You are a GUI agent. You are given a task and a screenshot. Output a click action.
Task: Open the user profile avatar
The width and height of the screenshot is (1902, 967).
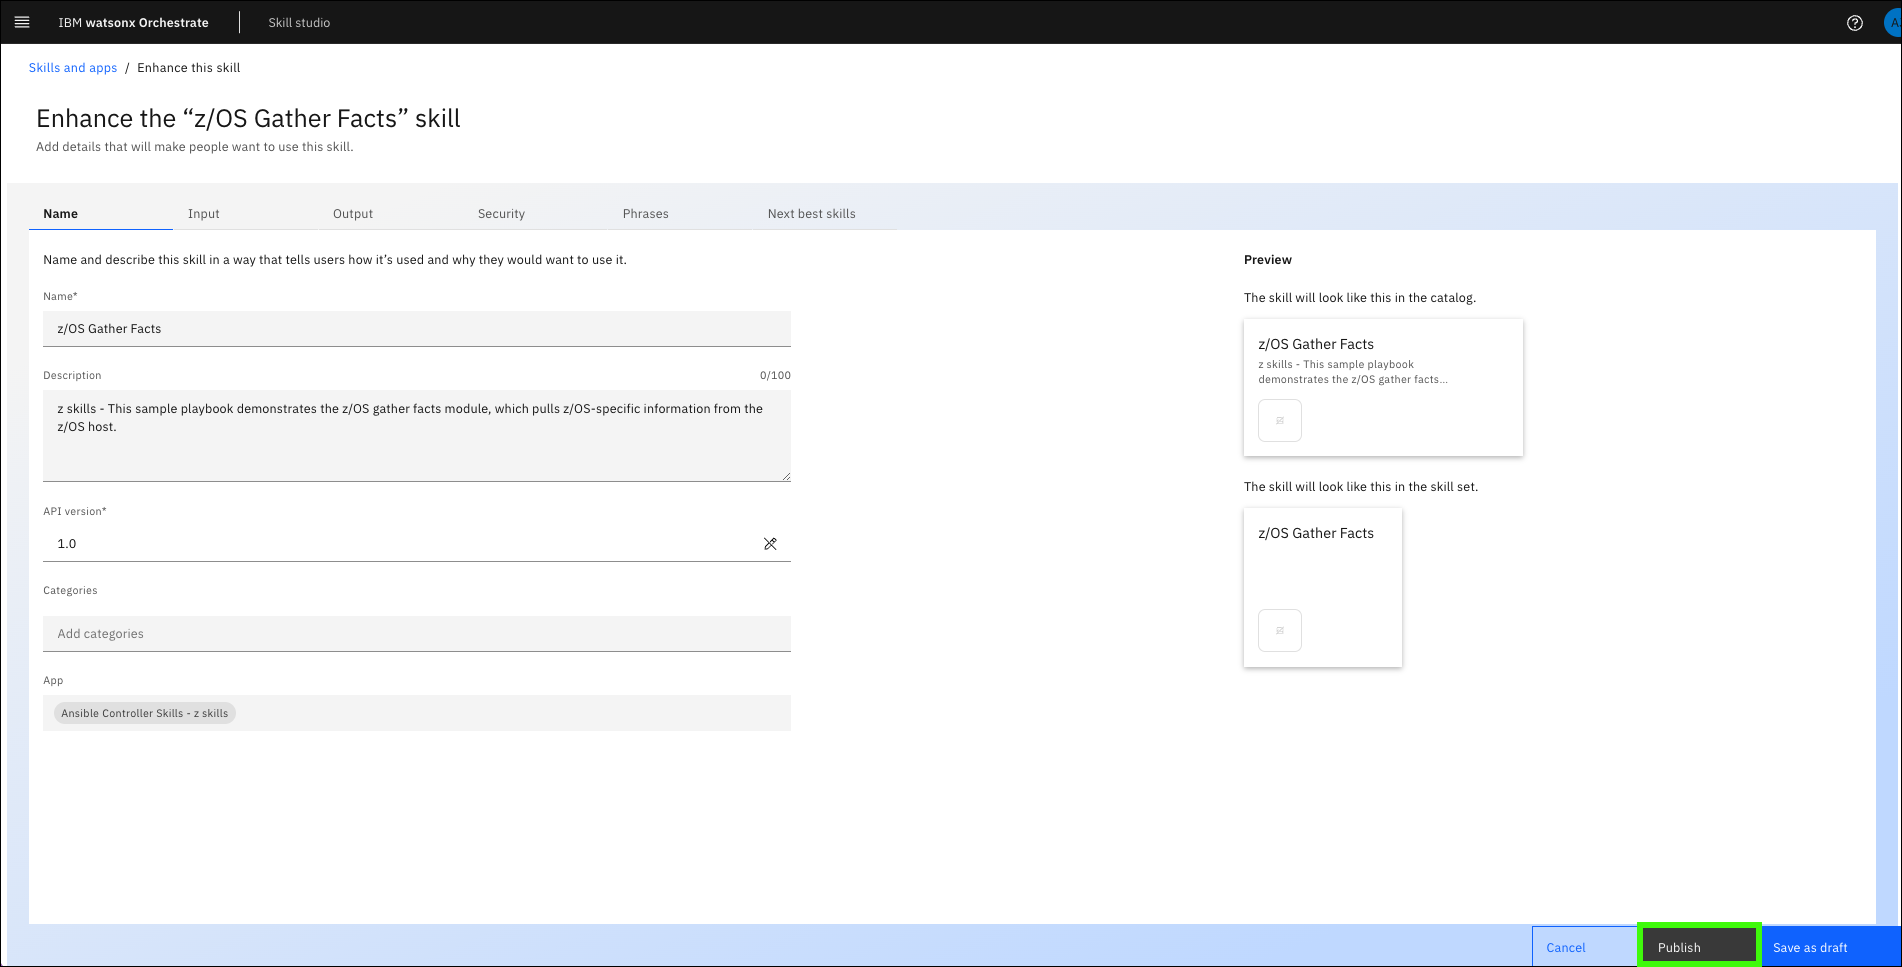(1892, 23)
